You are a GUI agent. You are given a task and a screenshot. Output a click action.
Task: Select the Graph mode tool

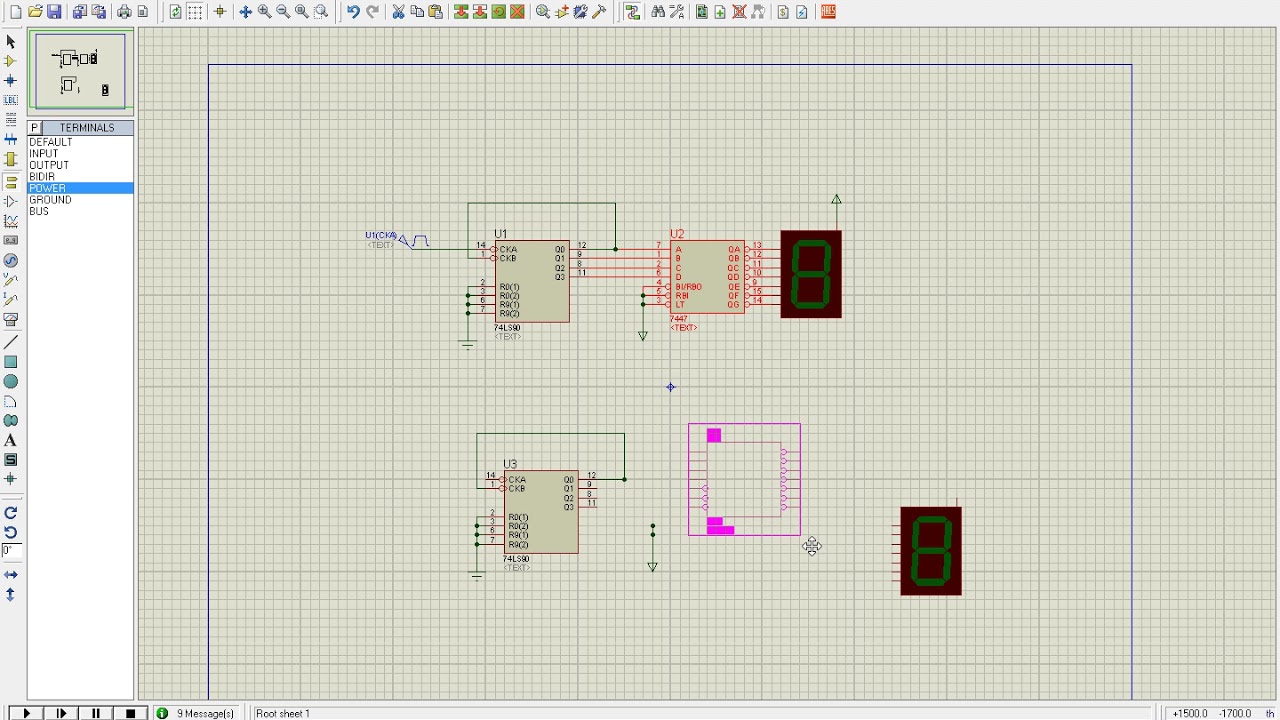click(11, 221)
